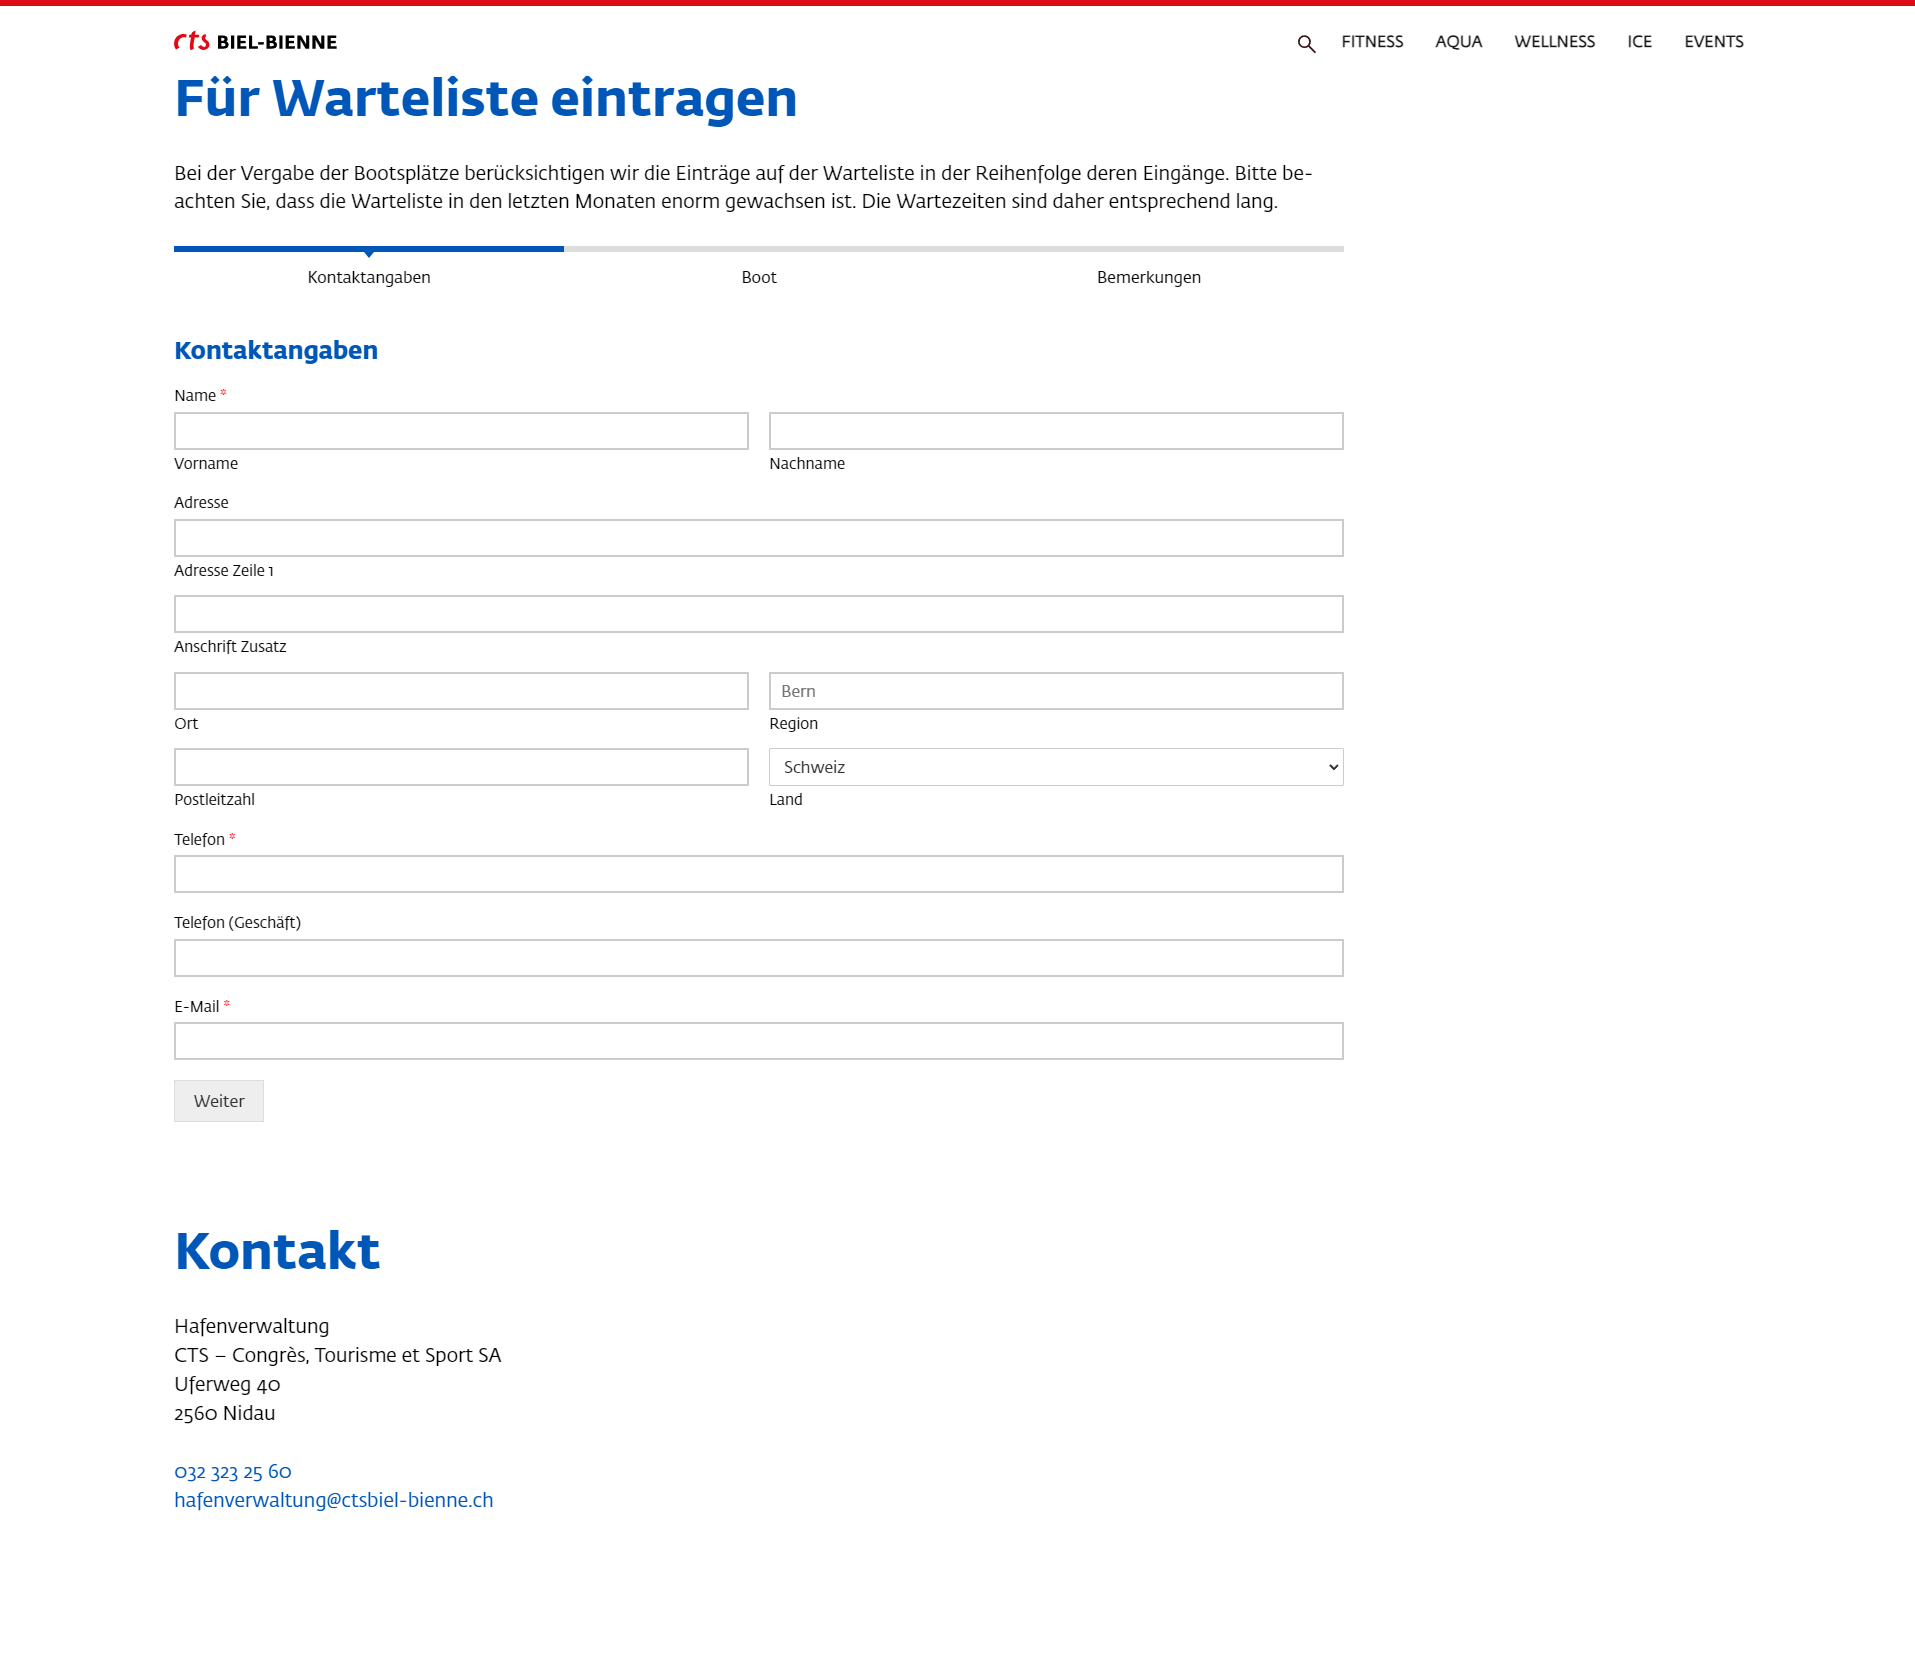The image size is (1915, 1664).
Task: Go to the Wellness section
Action: click(x=1554, y=42)
